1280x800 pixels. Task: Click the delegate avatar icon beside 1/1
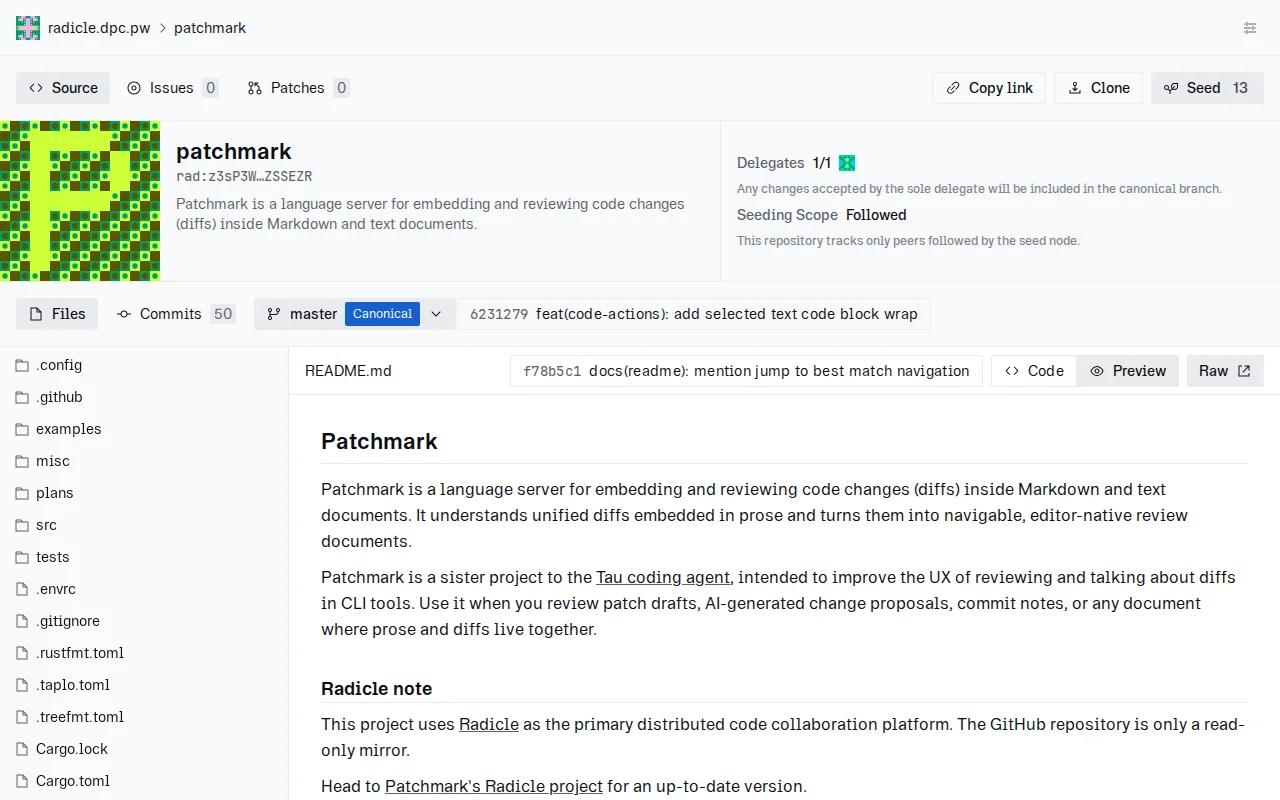(x=847, y=163)
